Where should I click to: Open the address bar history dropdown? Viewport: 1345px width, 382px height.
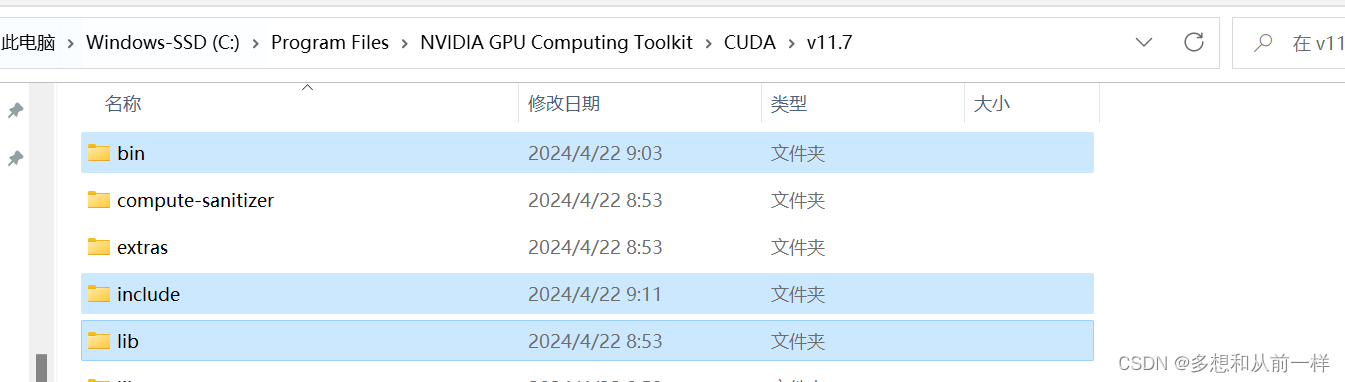(x=1144, y=42)
